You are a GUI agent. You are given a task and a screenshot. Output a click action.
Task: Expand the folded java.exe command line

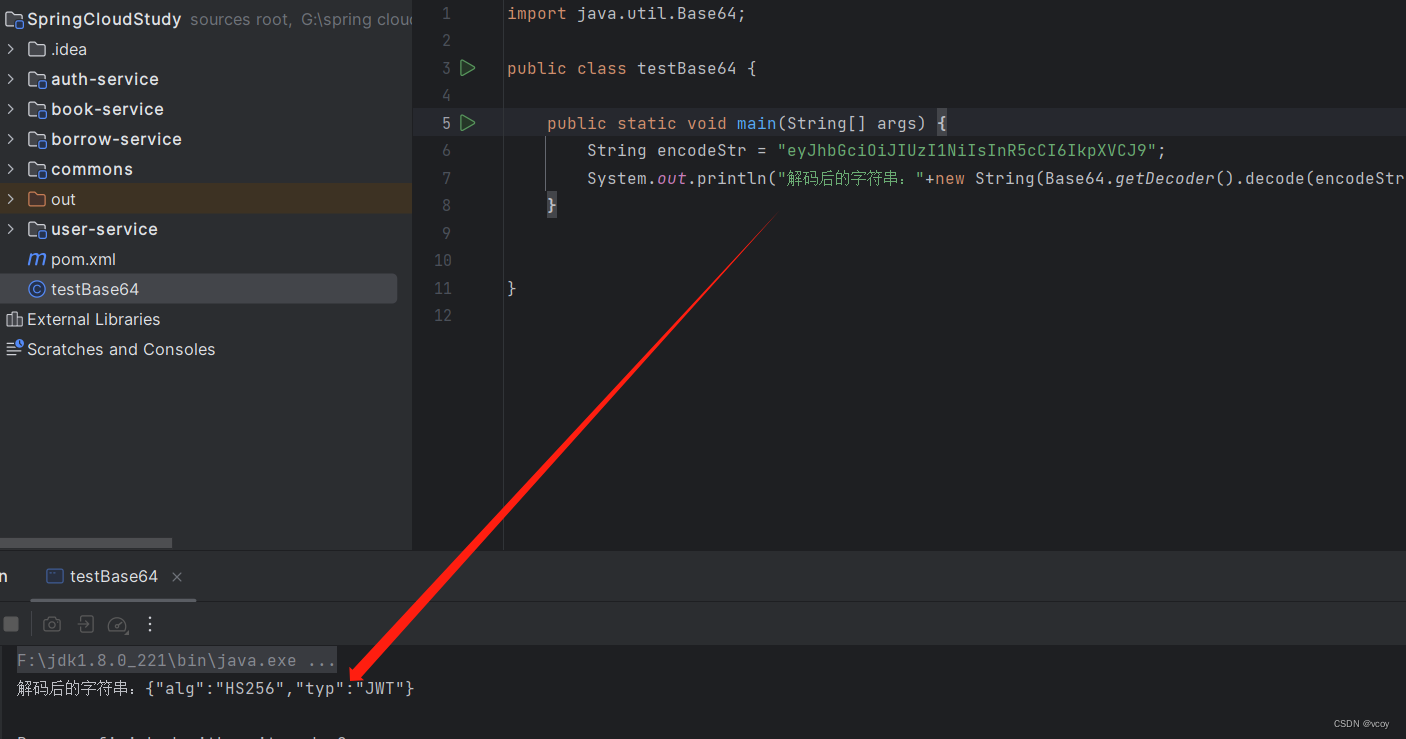(177, 661)
